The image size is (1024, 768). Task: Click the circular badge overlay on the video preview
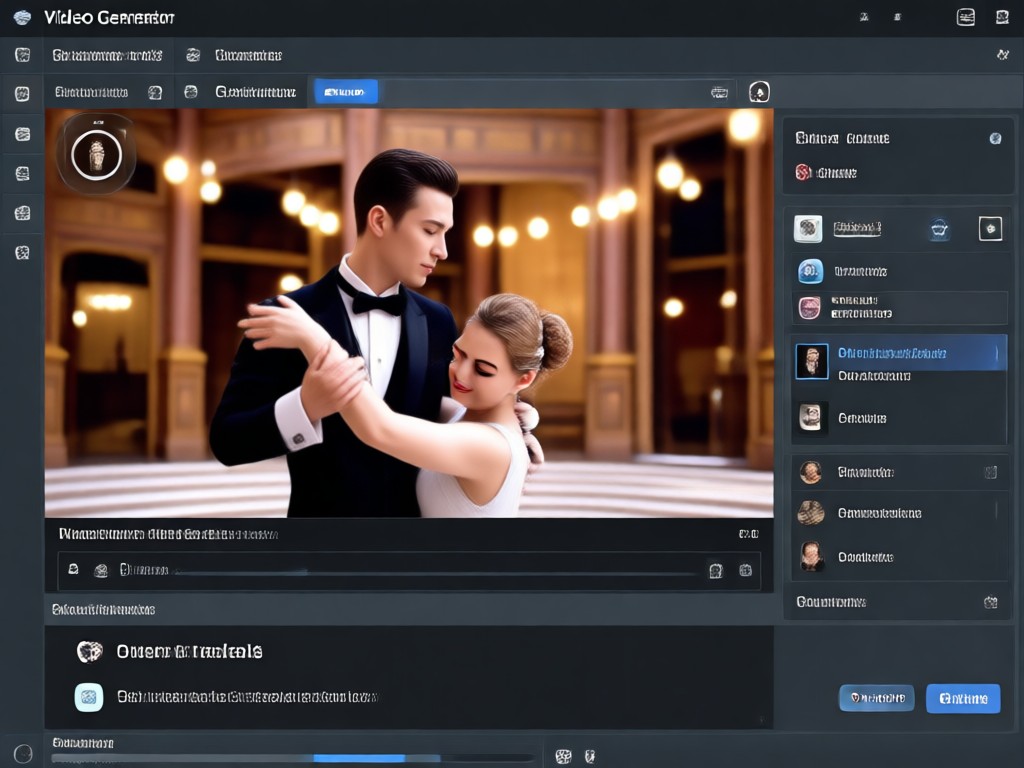click(x=97, y=154)
